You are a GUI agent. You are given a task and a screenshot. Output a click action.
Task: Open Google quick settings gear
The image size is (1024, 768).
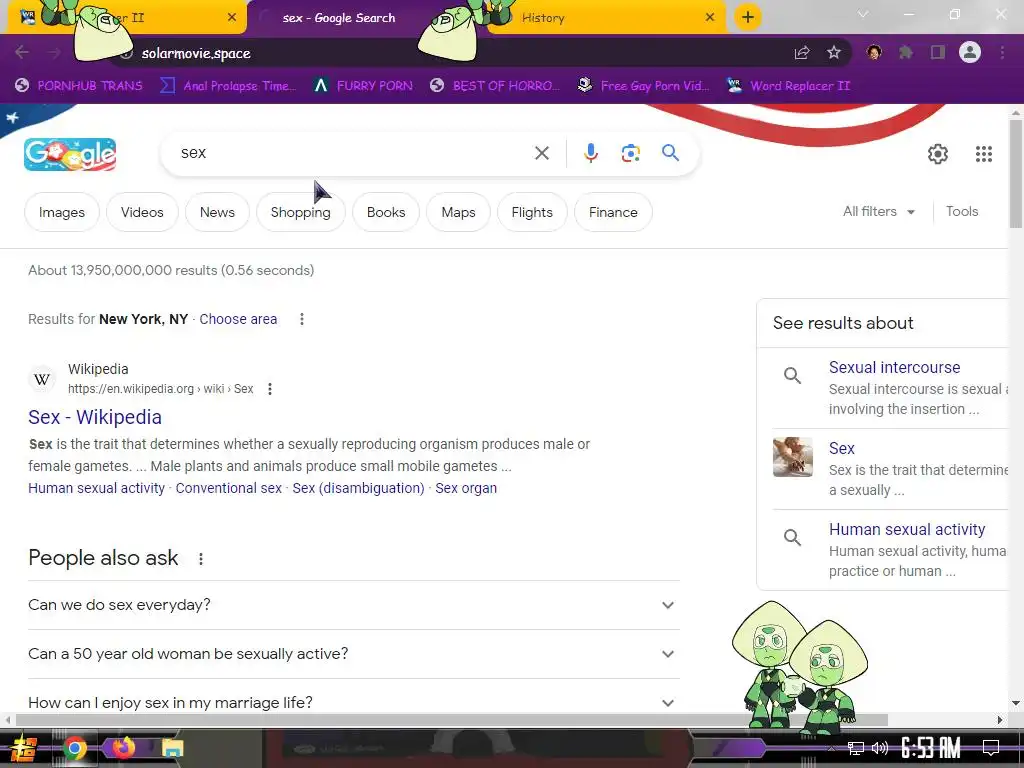(938, 153)
